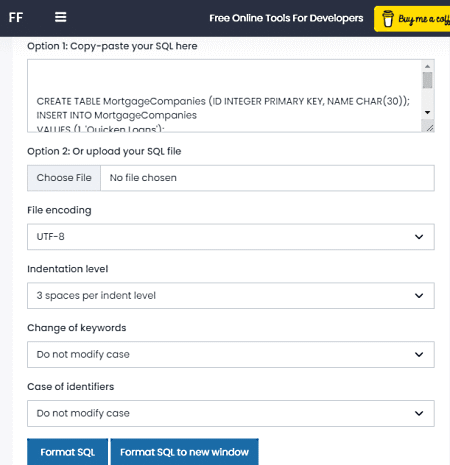Click the Free Online Tools For Developers title
This screenshot has width=450, height=465.
point(286,18)
